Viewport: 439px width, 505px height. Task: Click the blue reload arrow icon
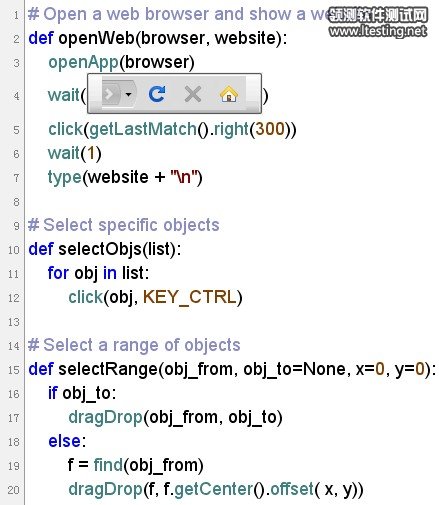point(157,94)
